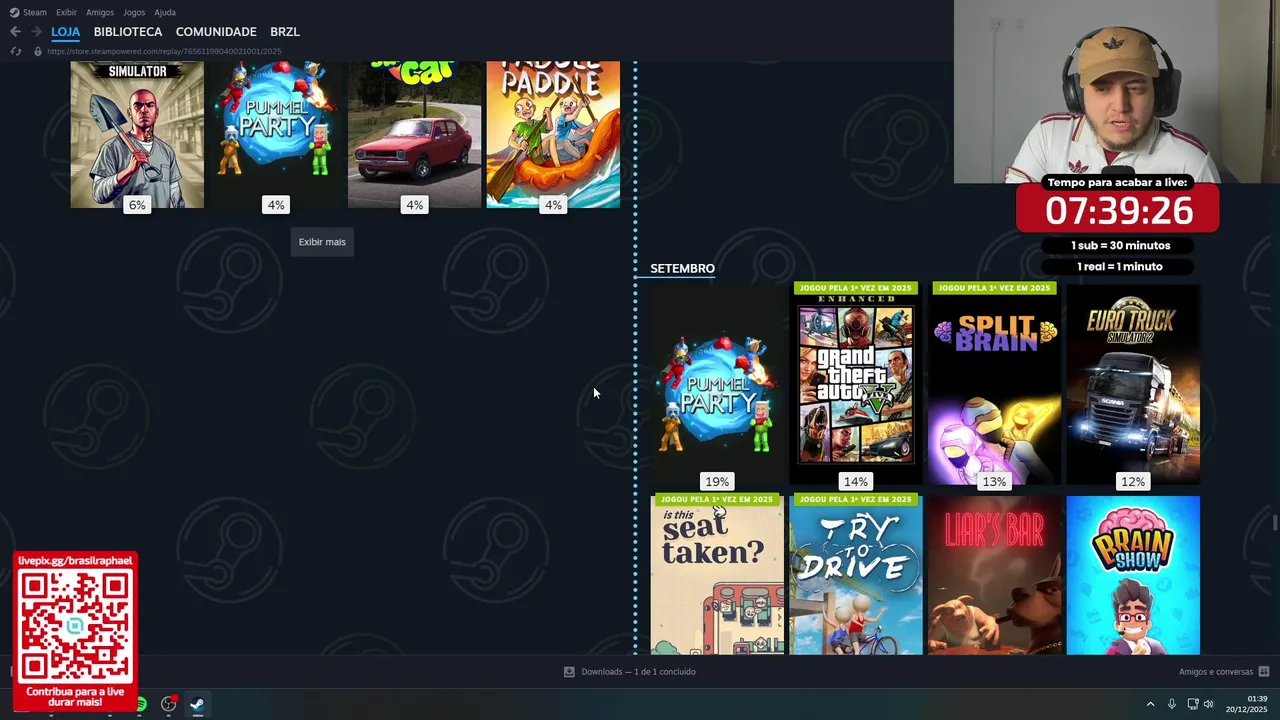
Task: Open the Amigos e conversas chat icon
Action: click(x=1264, y=672)
